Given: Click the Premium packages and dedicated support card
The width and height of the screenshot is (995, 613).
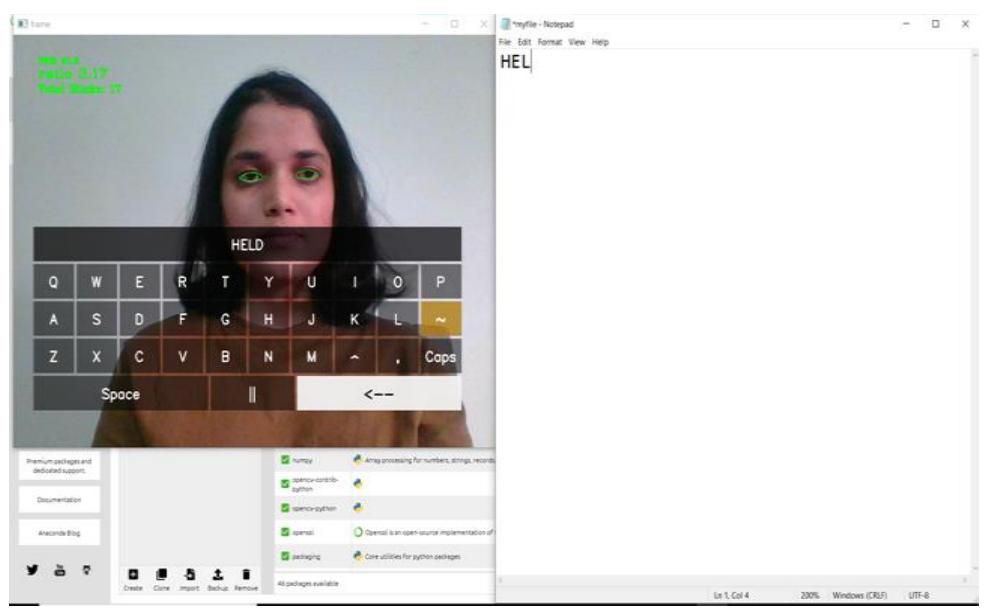Looking at the screenshot, I should 59,466.
